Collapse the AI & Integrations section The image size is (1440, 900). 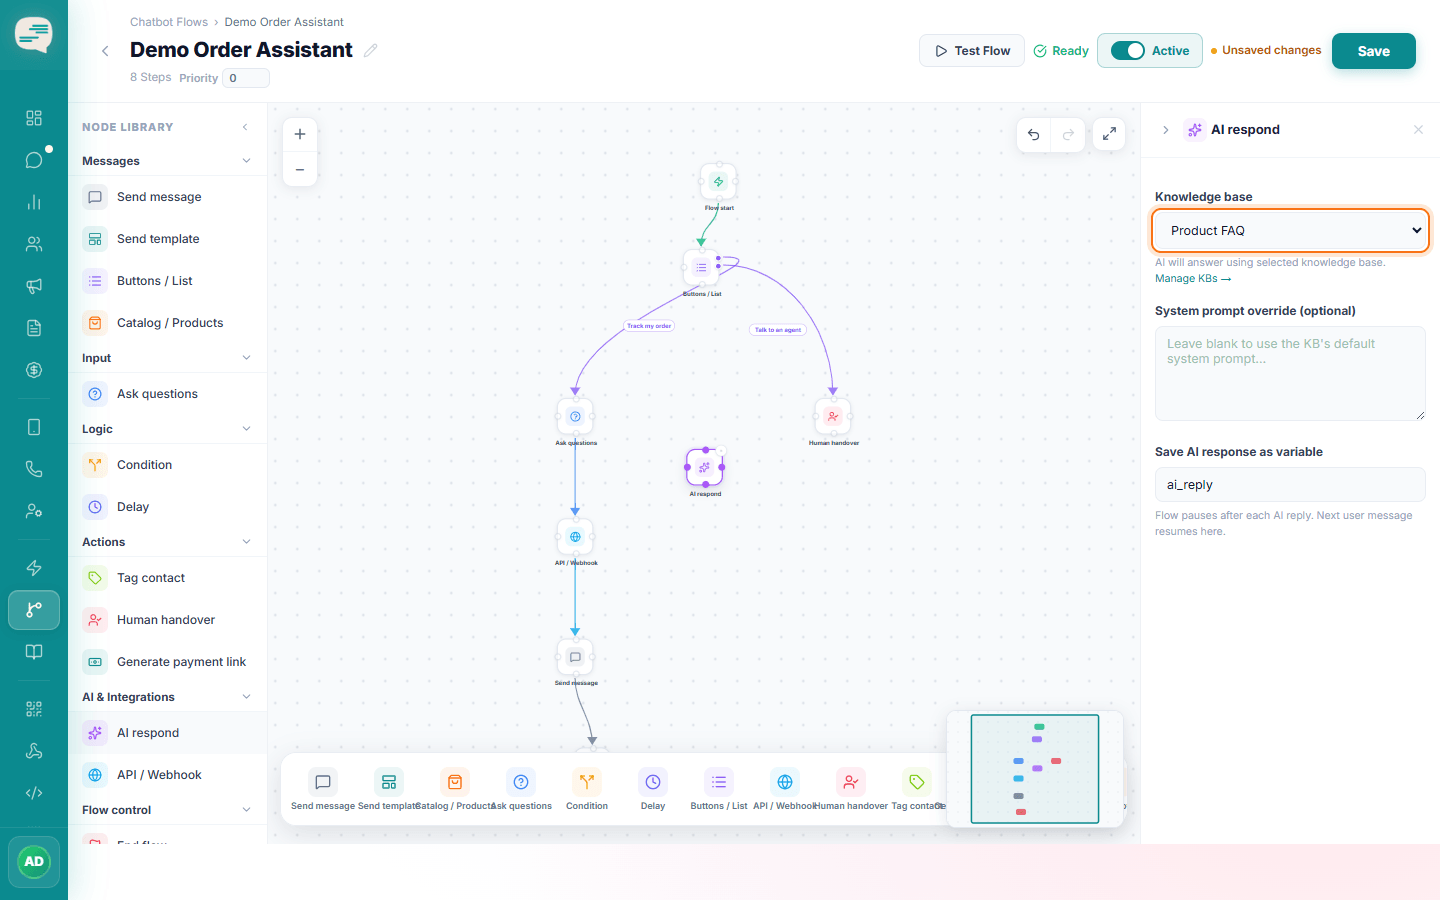coord(246,697)
